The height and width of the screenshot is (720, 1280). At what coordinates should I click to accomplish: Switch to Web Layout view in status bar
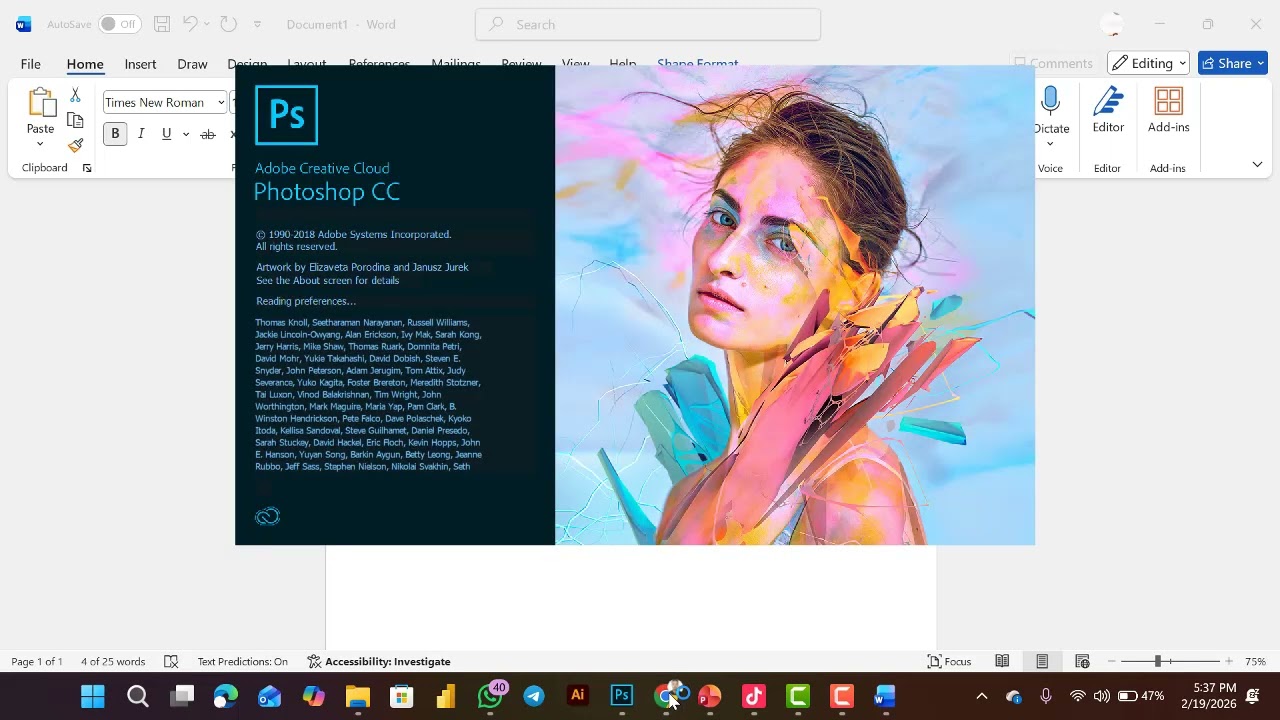(1082, 661)
